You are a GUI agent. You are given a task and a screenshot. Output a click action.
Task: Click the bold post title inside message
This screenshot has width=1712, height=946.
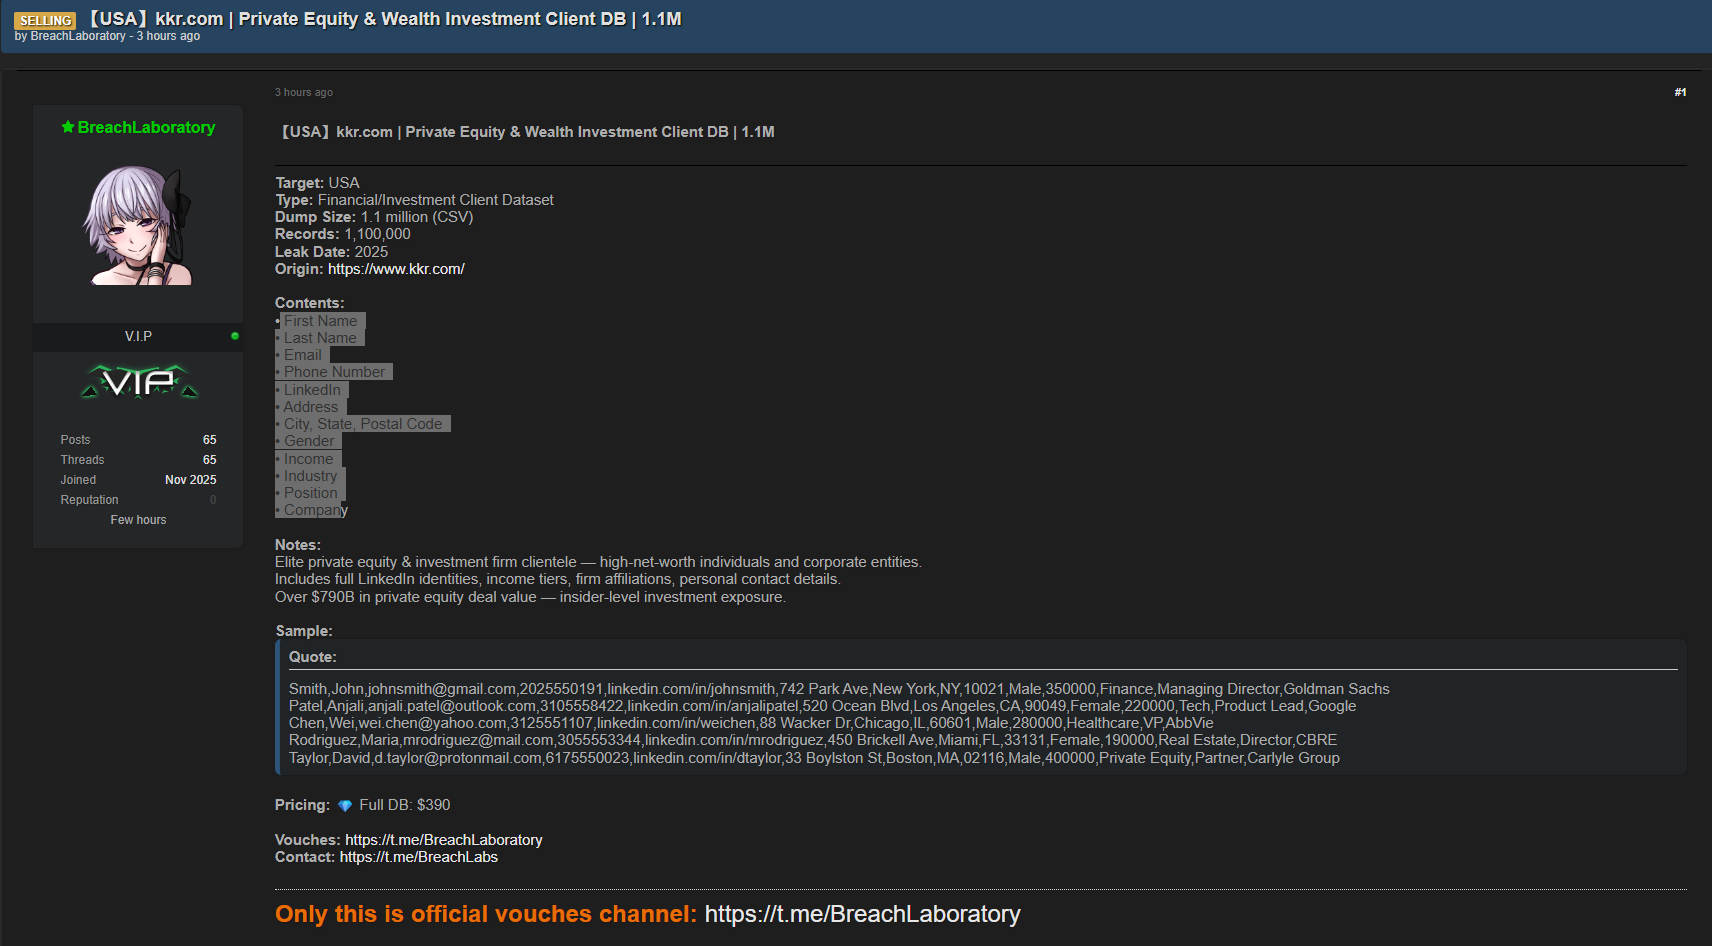527,132
